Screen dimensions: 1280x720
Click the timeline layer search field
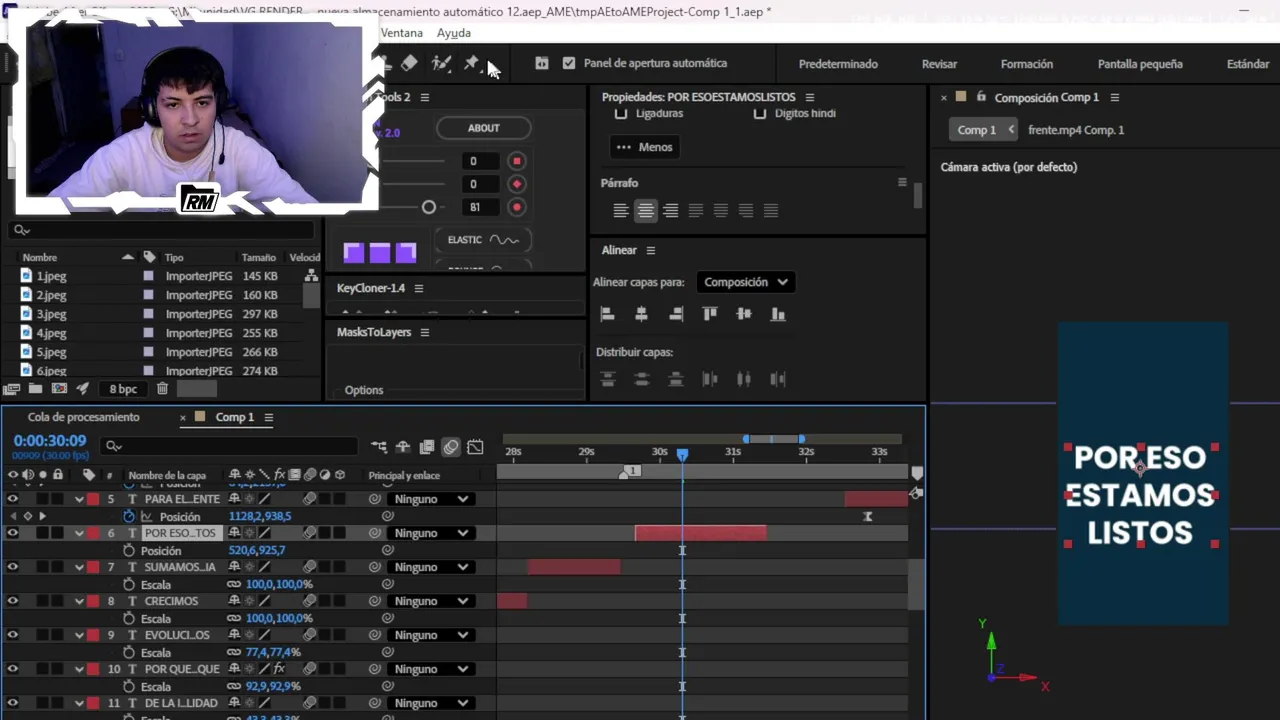click(x=230, y=446)
